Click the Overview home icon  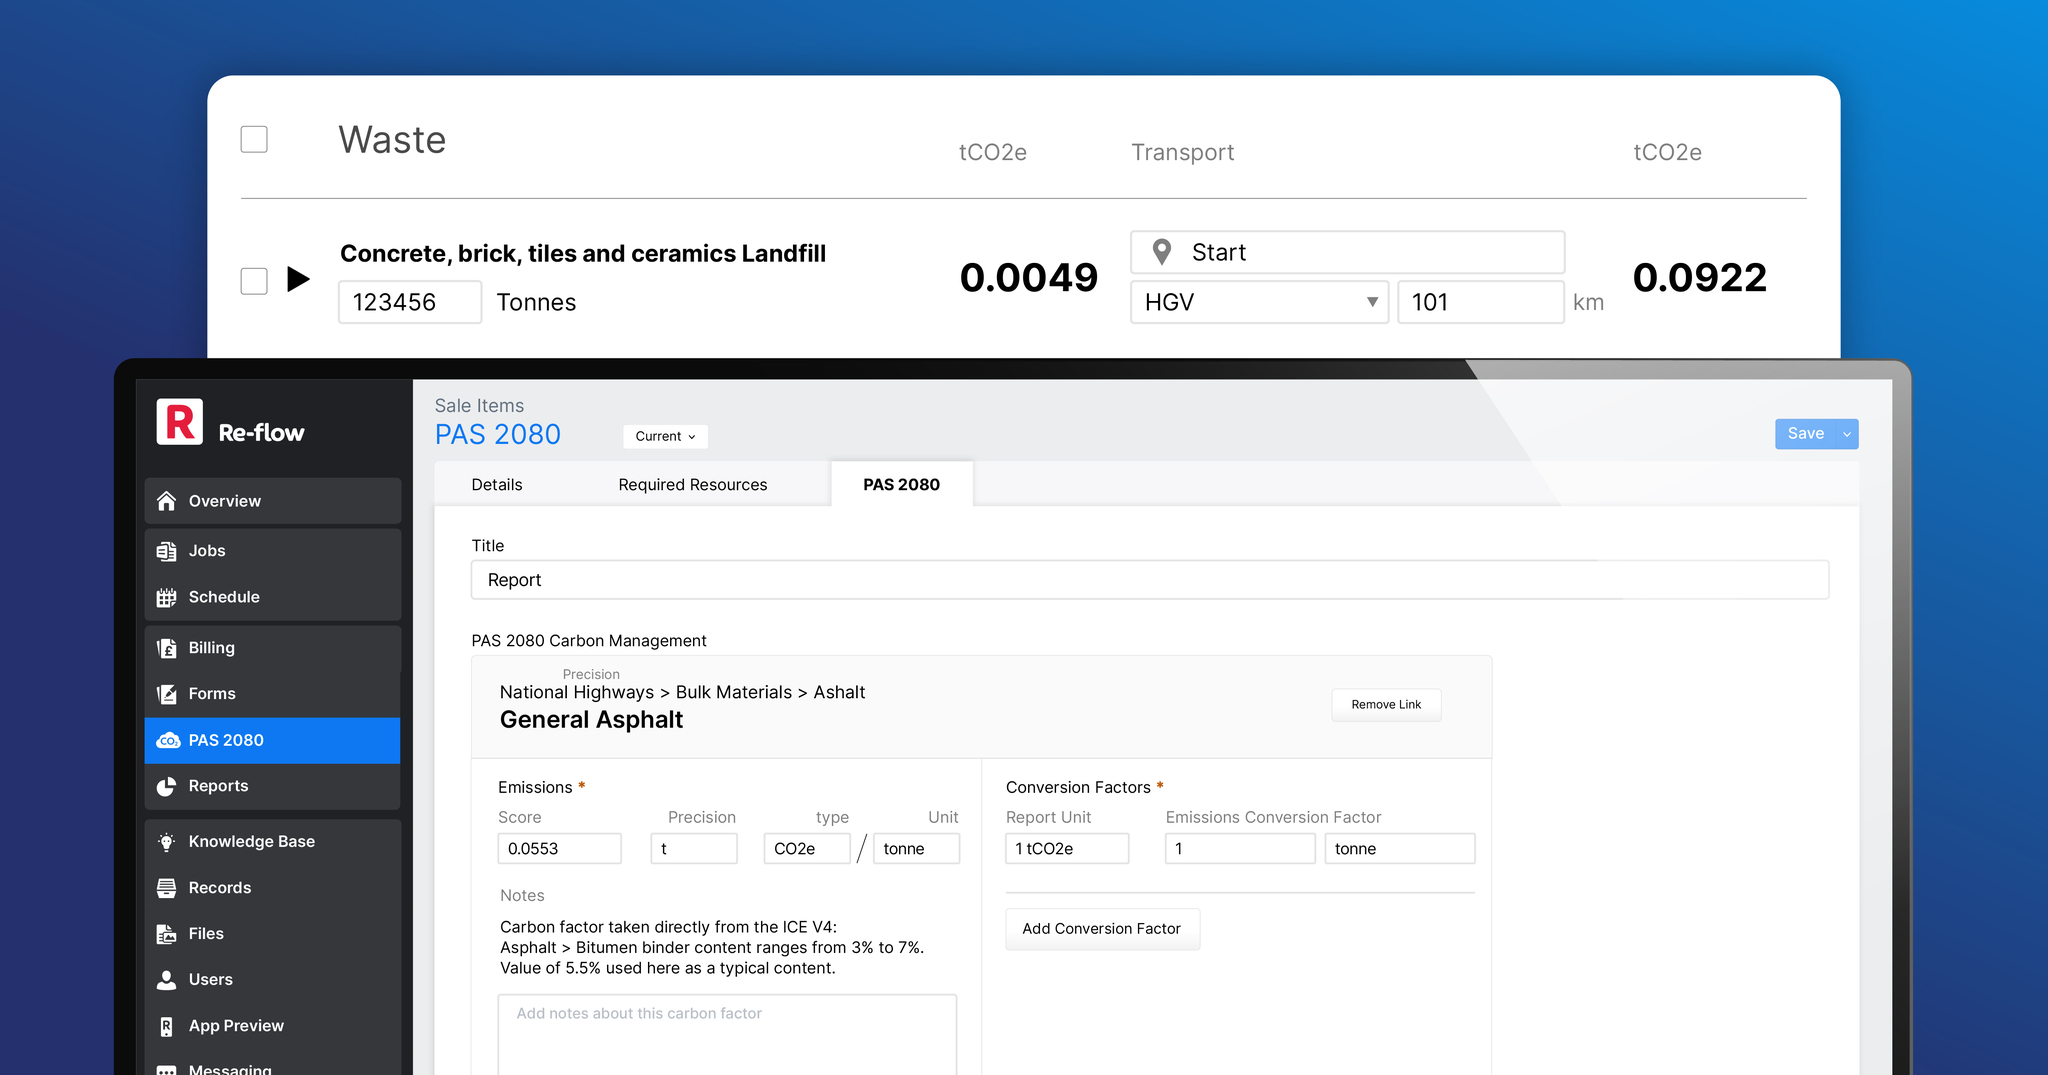(x=167, y=501)
